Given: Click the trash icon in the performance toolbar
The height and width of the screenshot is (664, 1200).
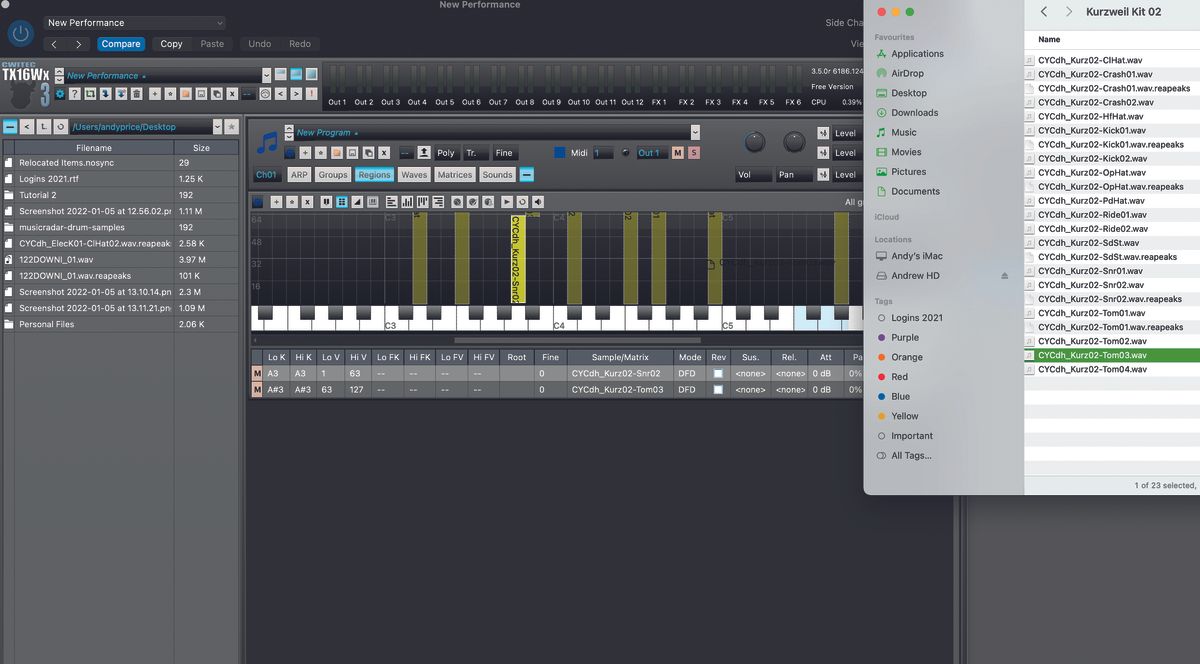Looking at the screenshot, I should point(138,93).
